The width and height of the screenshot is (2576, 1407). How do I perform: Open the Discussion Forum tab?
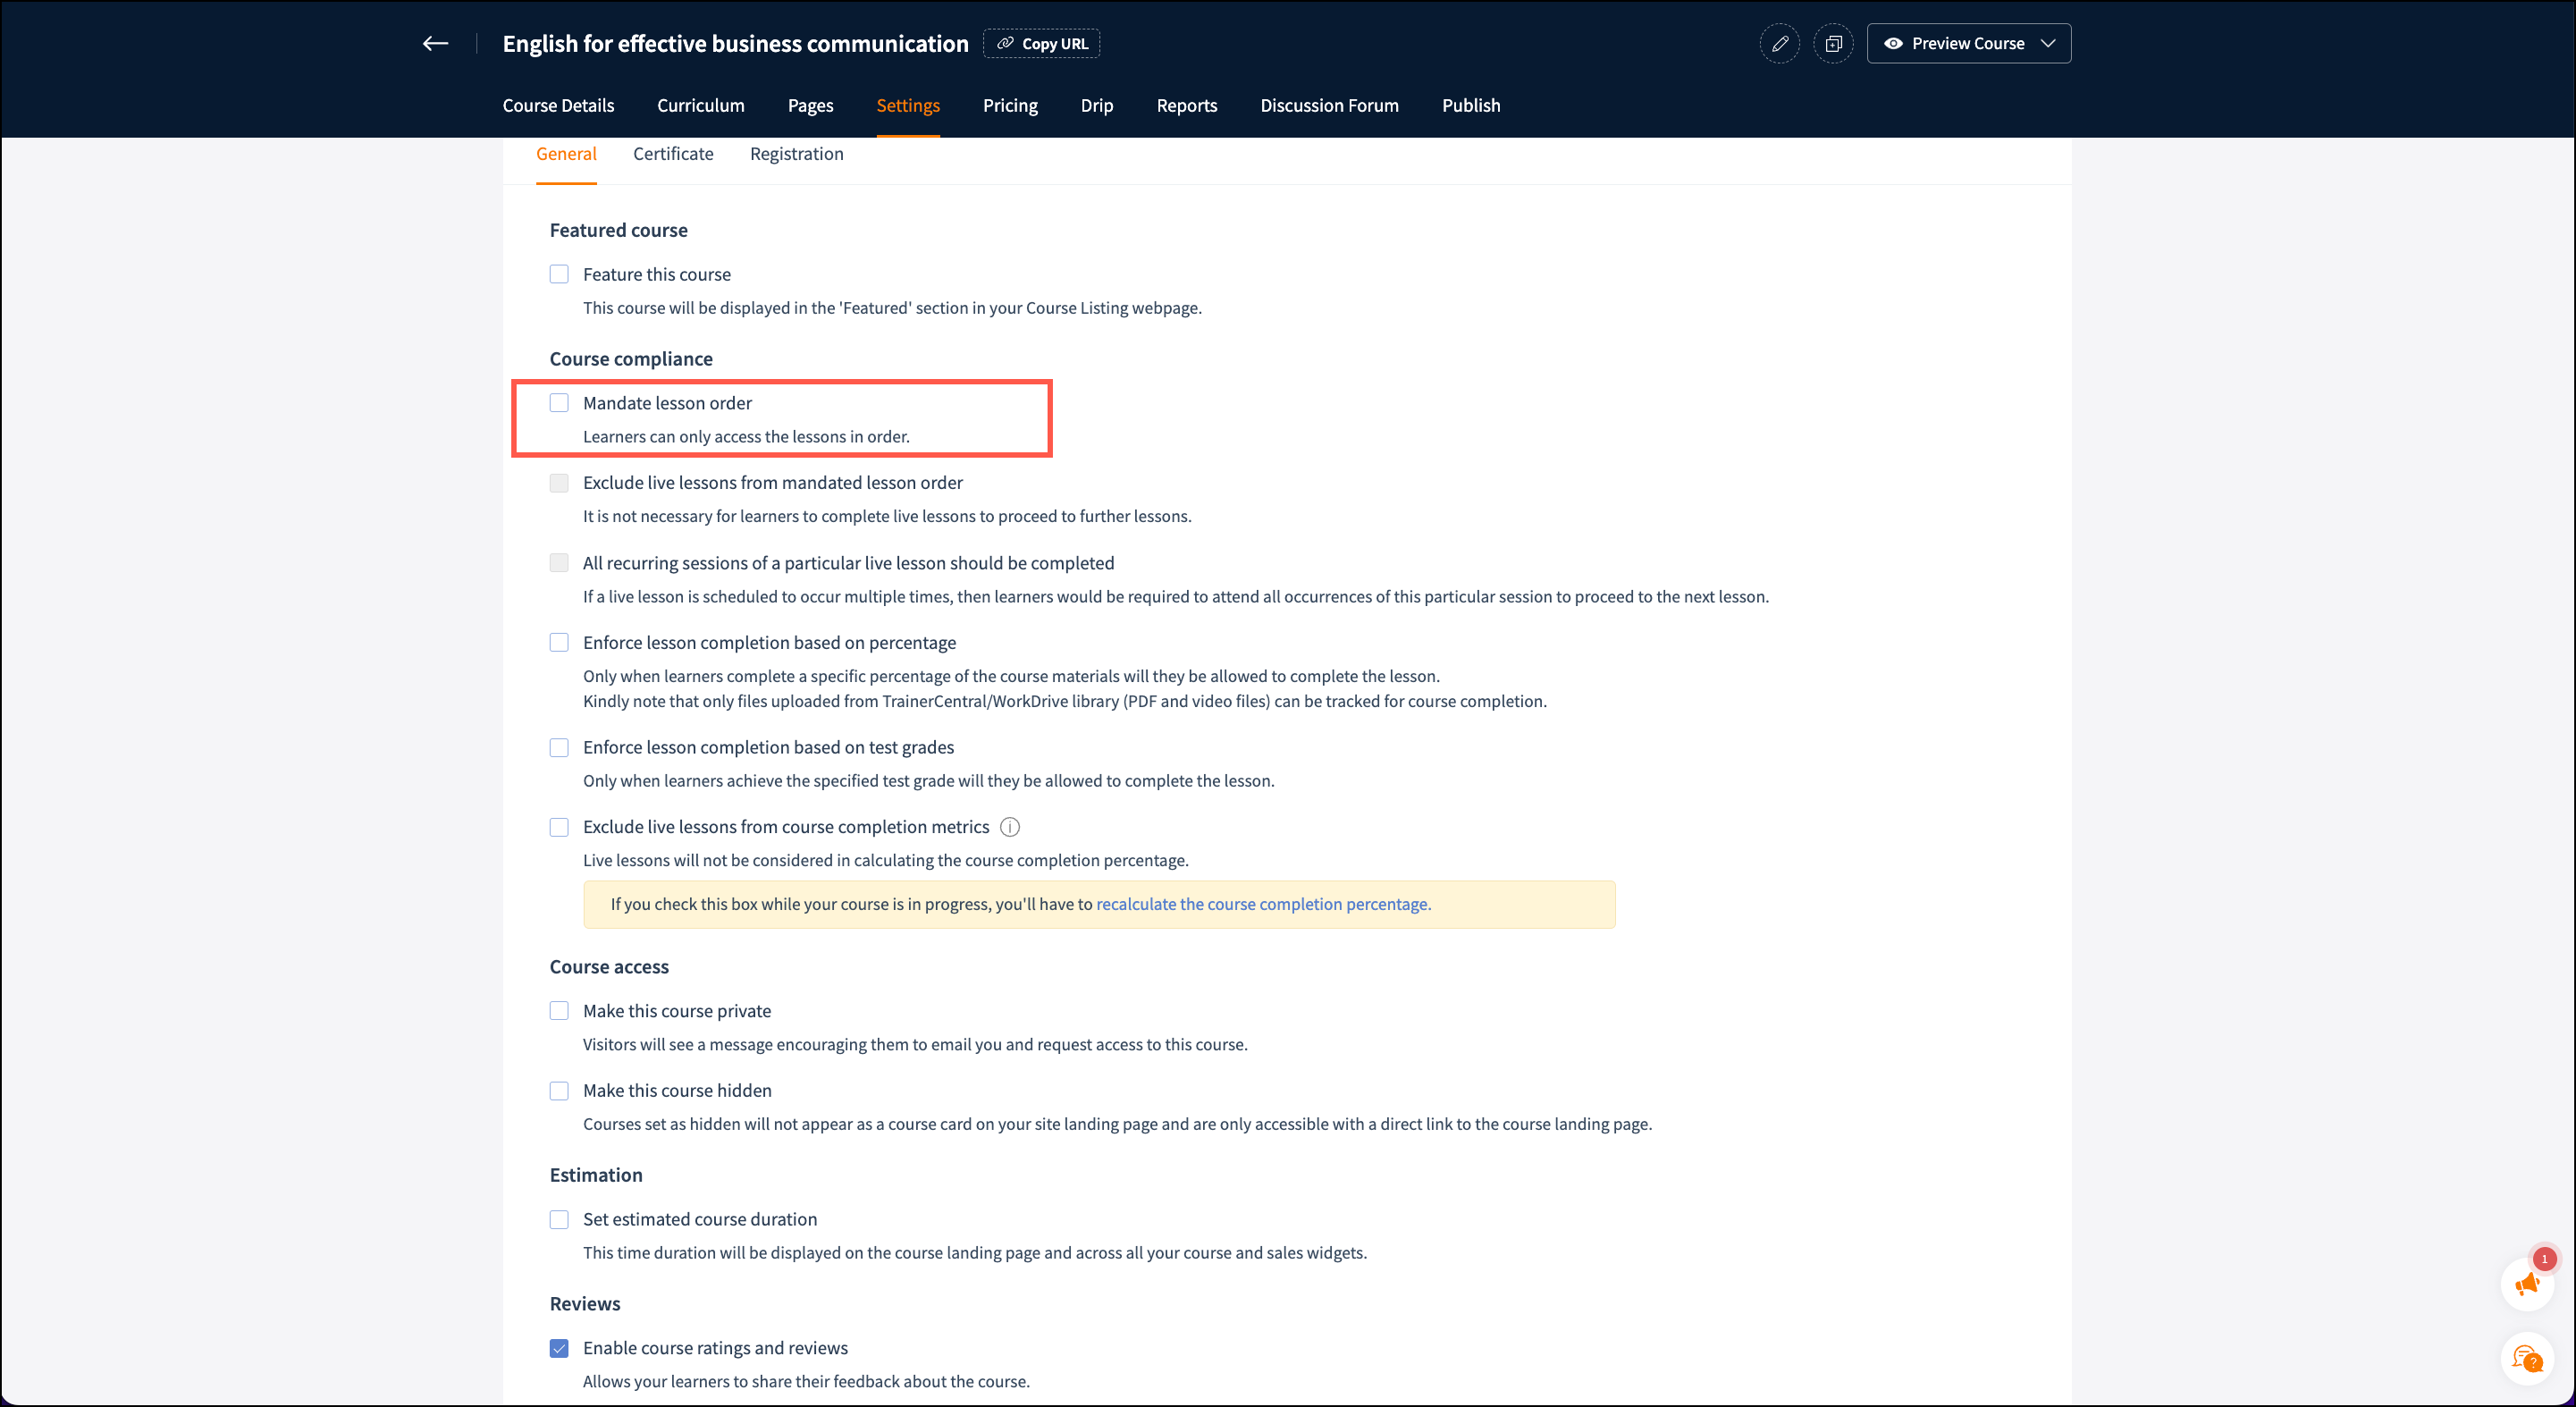(x=1329, y=105)
